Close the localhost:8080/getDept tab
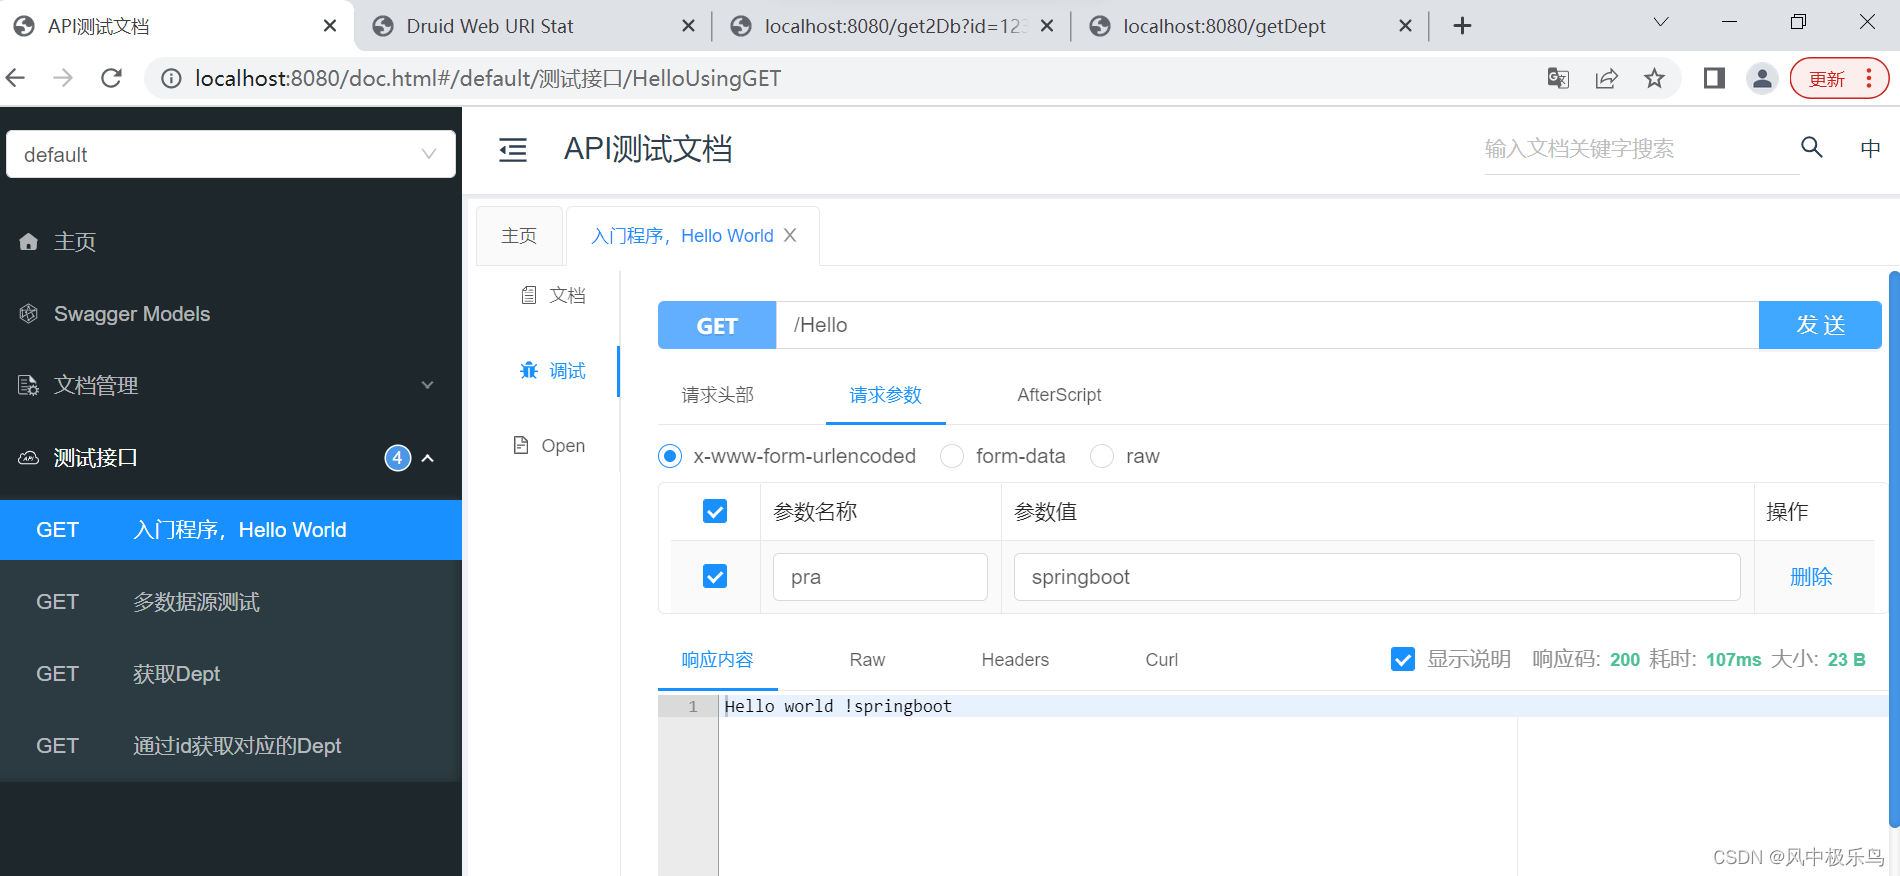 tap(1405, 26)
